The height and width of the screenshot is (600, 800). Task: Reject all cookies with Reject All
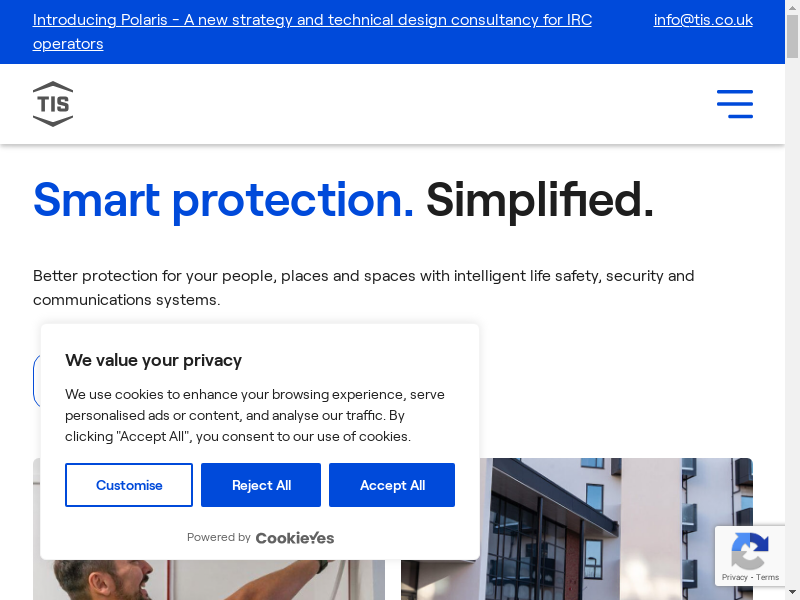click(261, 485)
